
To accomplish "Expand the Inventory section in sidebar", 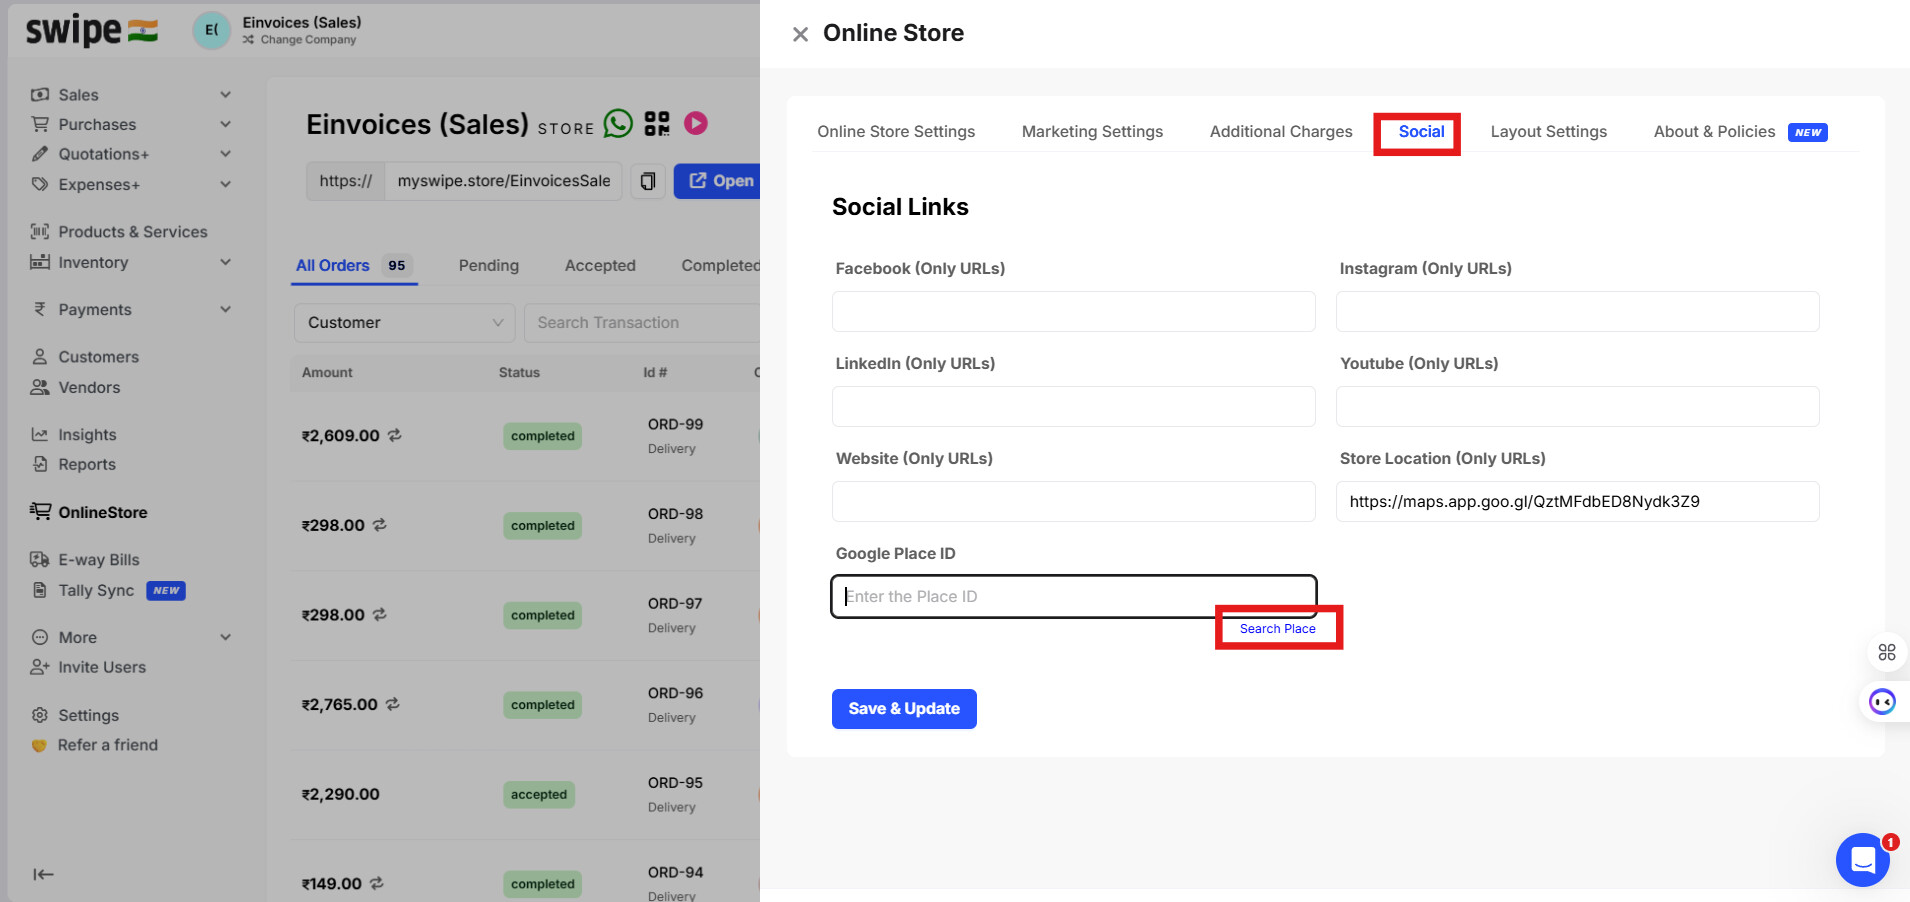I will 226,262.
